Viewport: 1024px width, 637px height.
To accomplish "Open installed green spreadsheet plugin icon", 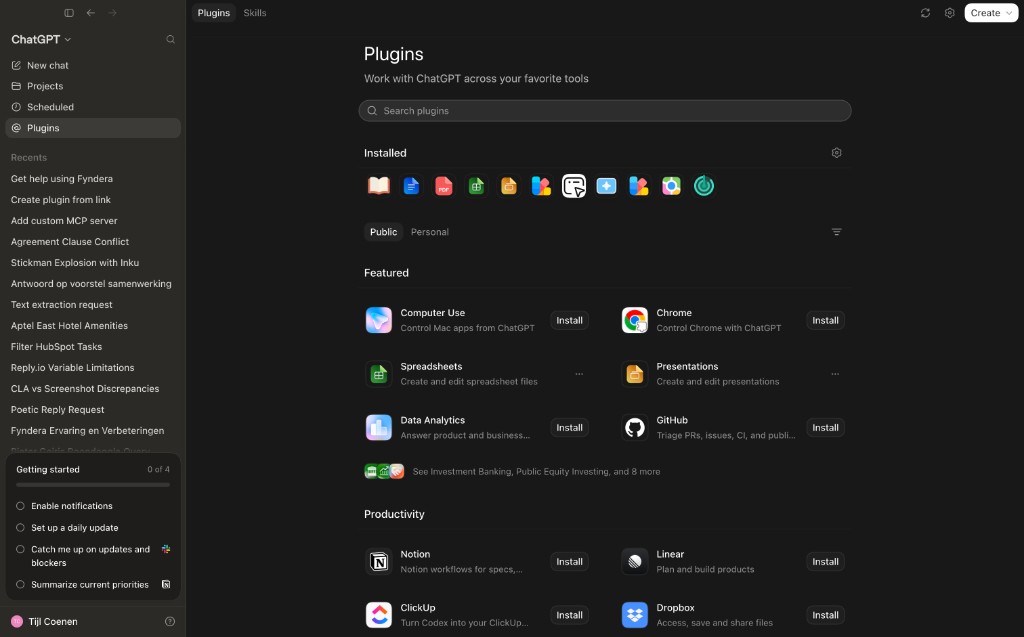I will tap(476, 186).
